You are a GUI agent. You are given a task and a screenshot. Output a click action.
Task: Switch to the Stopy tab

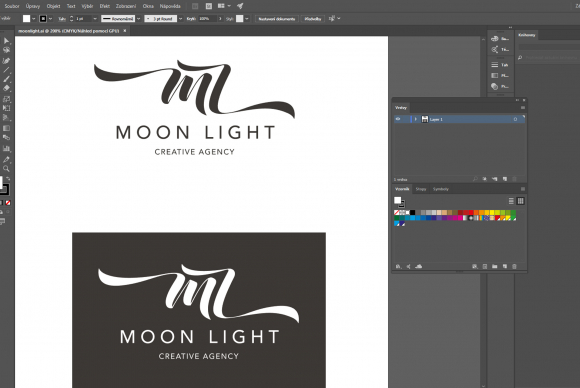(421, 189)
